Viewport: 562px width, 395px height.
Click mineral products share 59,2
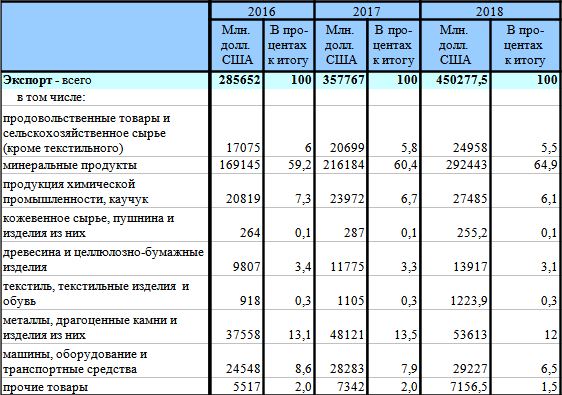(300, 165)
